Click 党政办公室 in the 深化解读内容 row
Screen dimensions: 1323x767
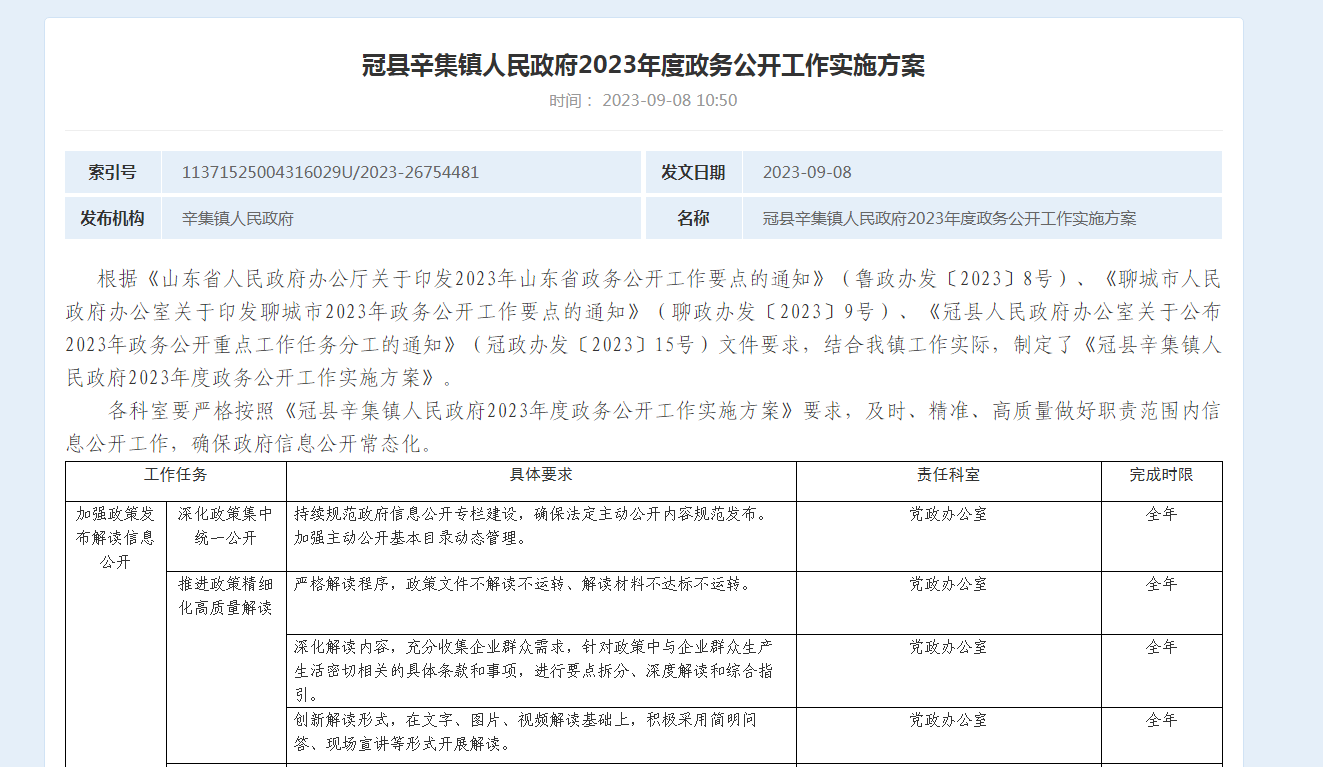pyautogui.click(x=948, y=647)
